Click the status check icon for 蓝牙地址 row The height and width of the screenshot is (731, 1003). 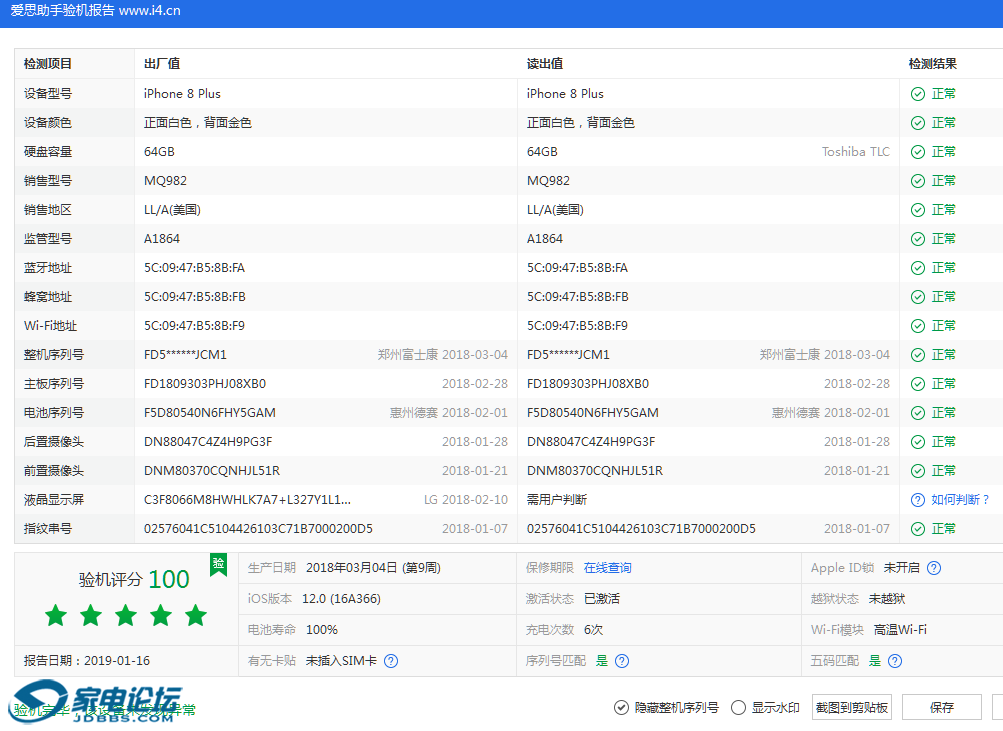[x=918, y=268]
